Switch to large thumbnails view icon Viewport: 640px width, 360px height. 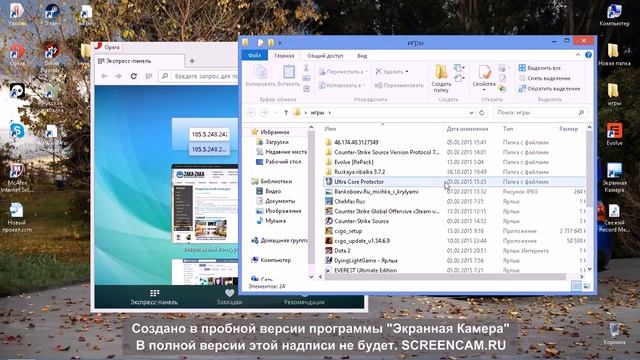pyautogui.click(x=586, y=286)
